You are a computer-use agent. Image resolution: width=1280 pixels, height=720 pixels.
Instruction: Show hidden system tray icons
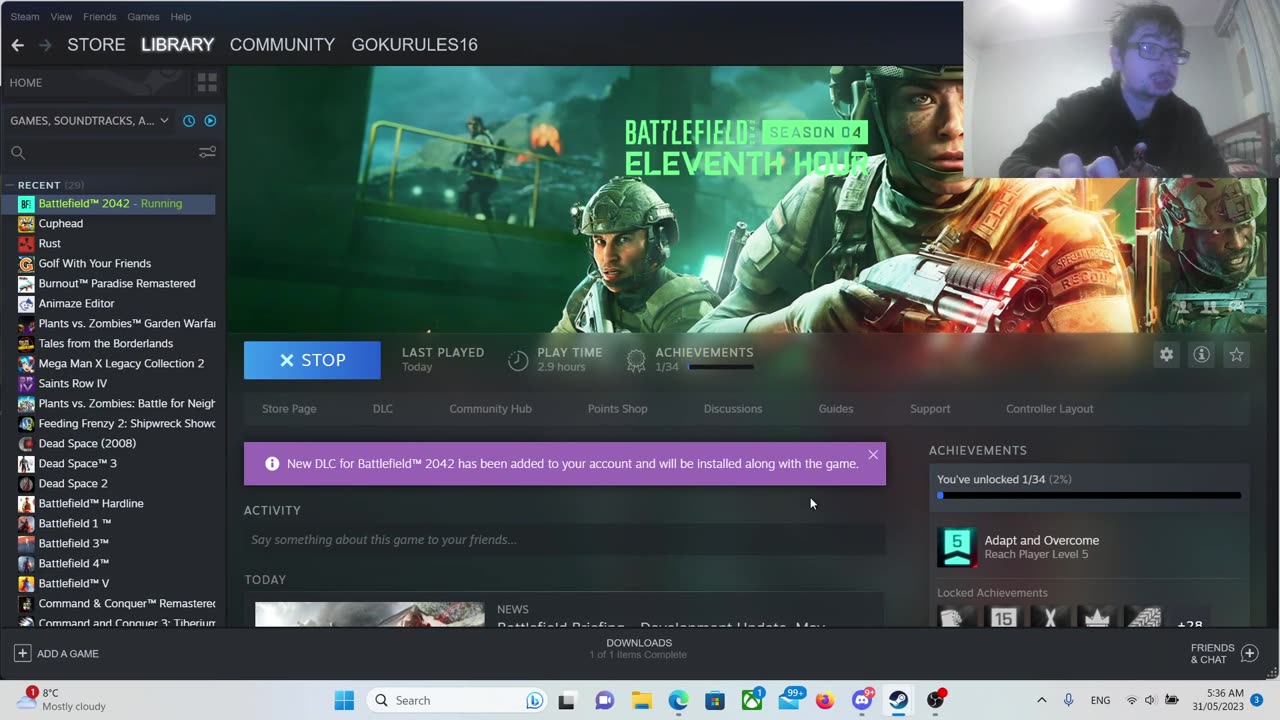(x=1041, y=700)
